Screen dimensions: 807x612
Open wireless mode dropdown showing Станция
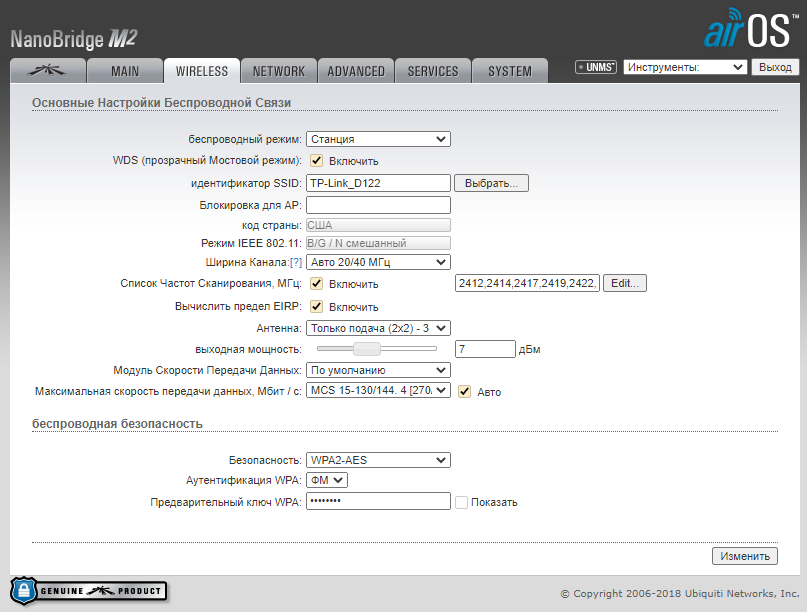[x=378, y=139]
